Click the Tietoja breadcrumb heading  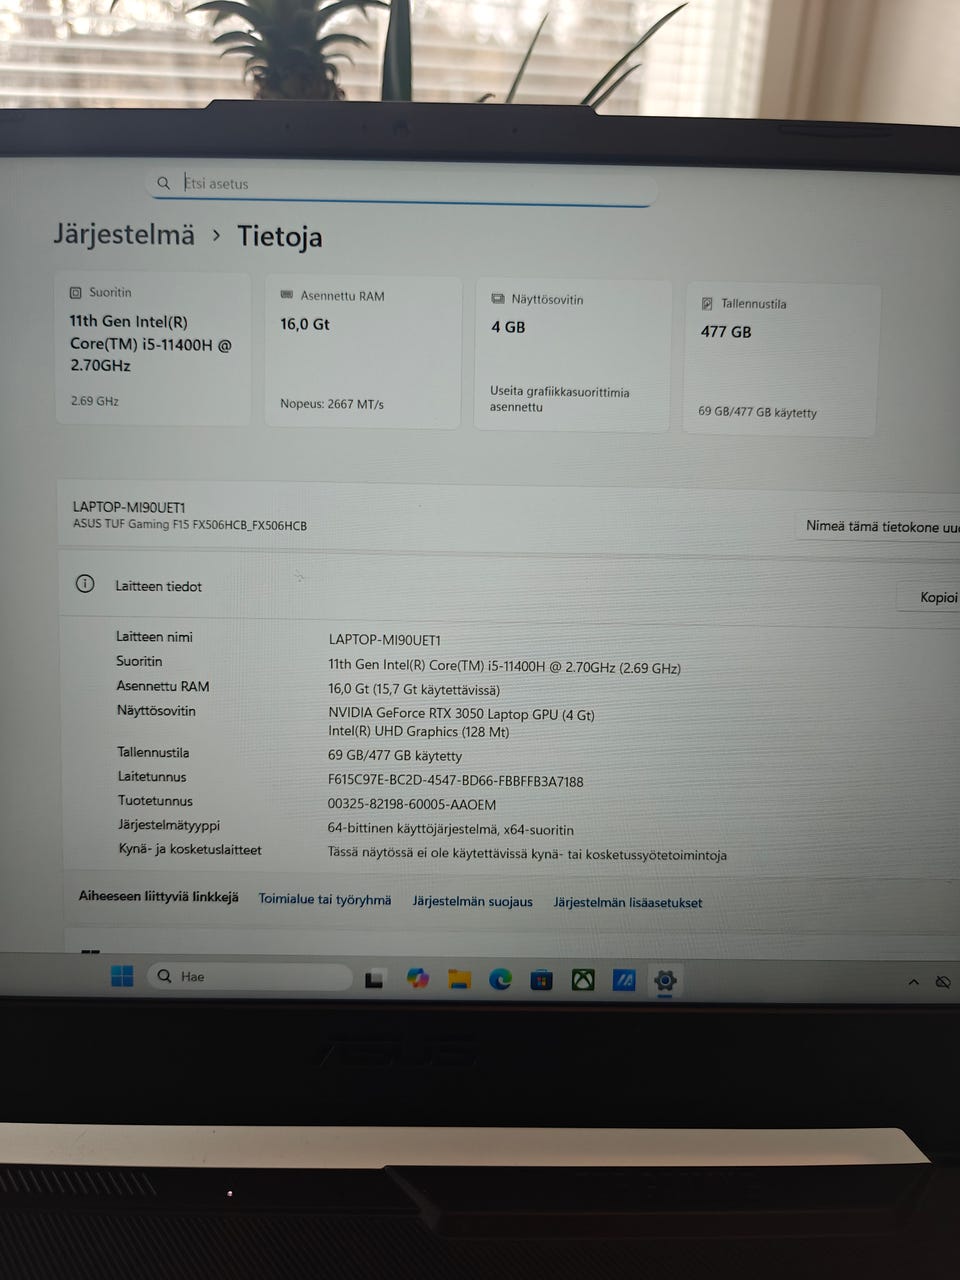(280, 237)
